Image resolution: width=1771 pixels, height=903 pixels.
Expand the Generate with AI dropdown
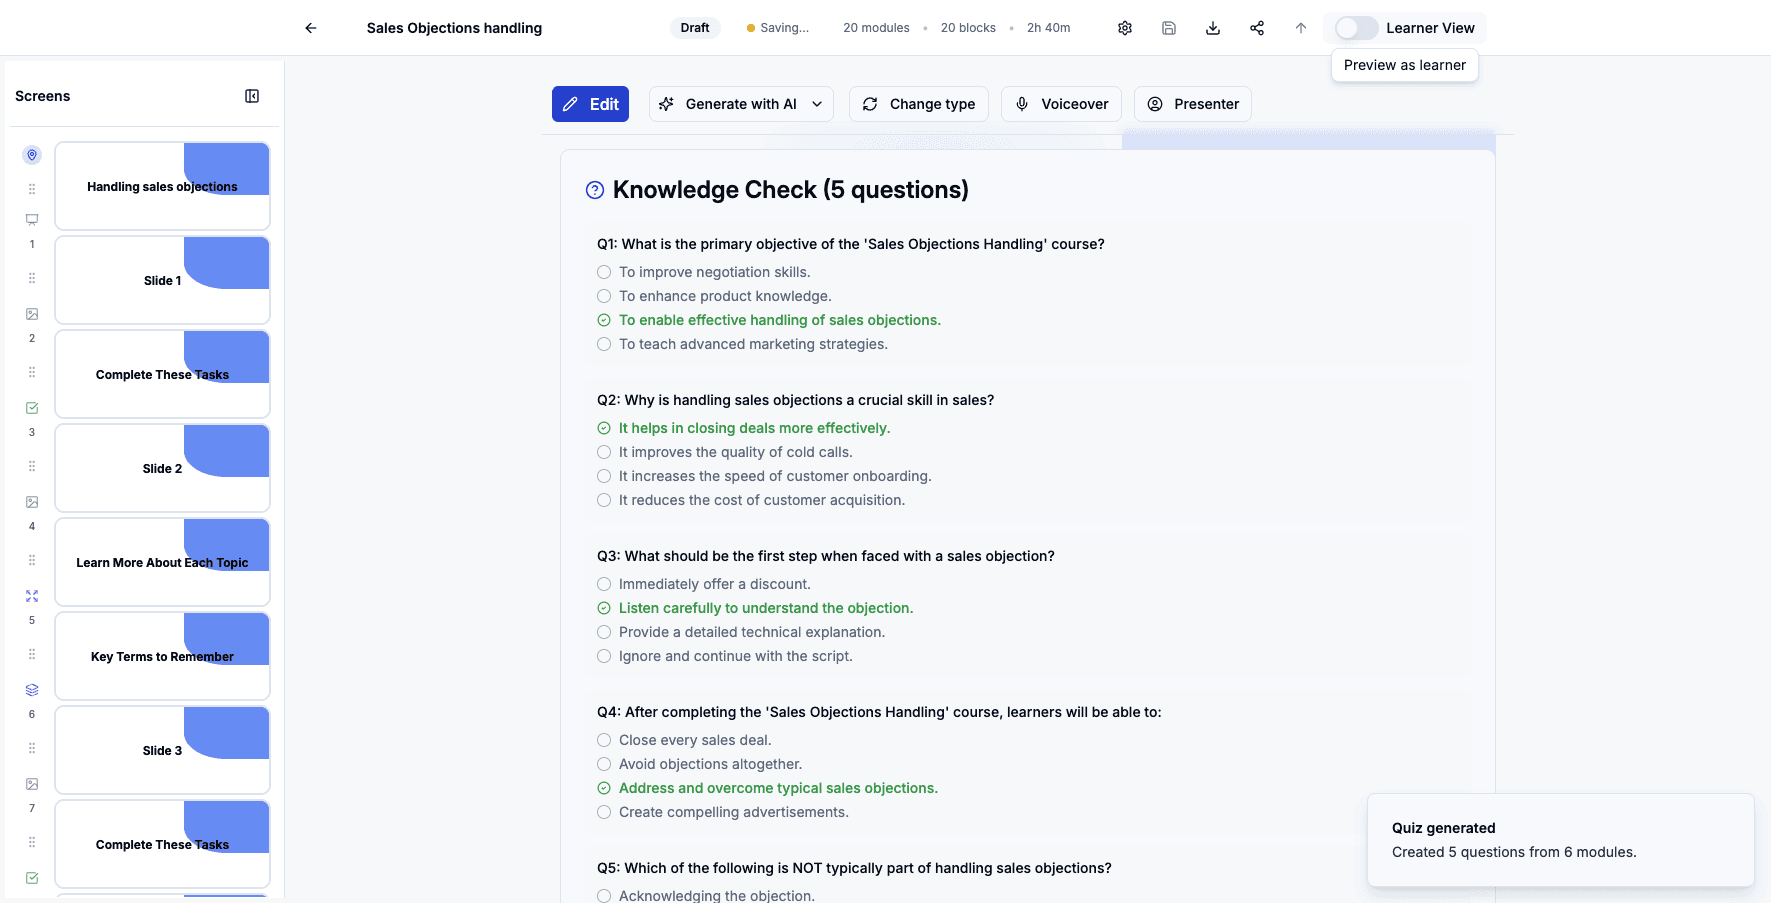pos(817,103)
